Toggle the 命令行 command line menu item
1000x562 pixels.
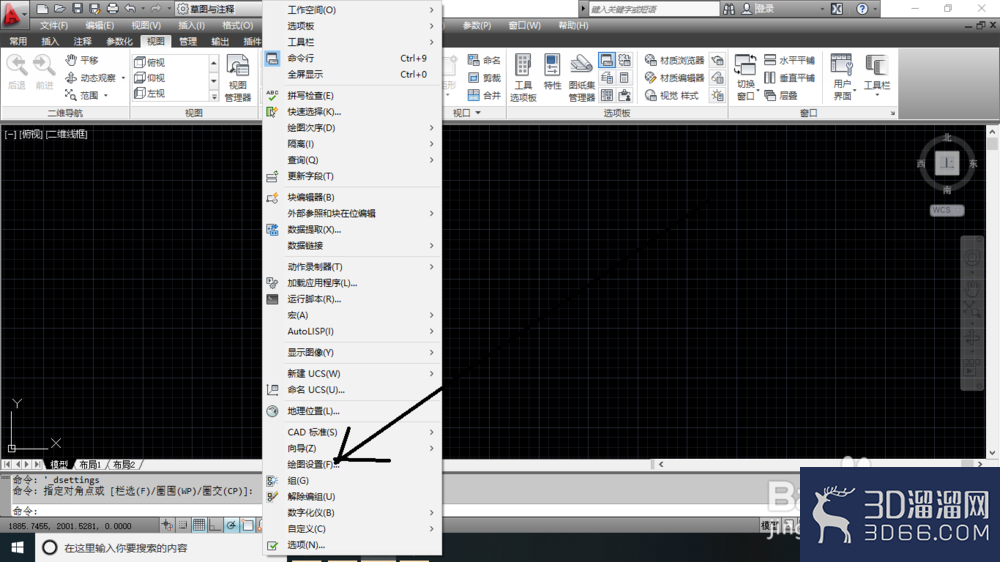[352, 58]
